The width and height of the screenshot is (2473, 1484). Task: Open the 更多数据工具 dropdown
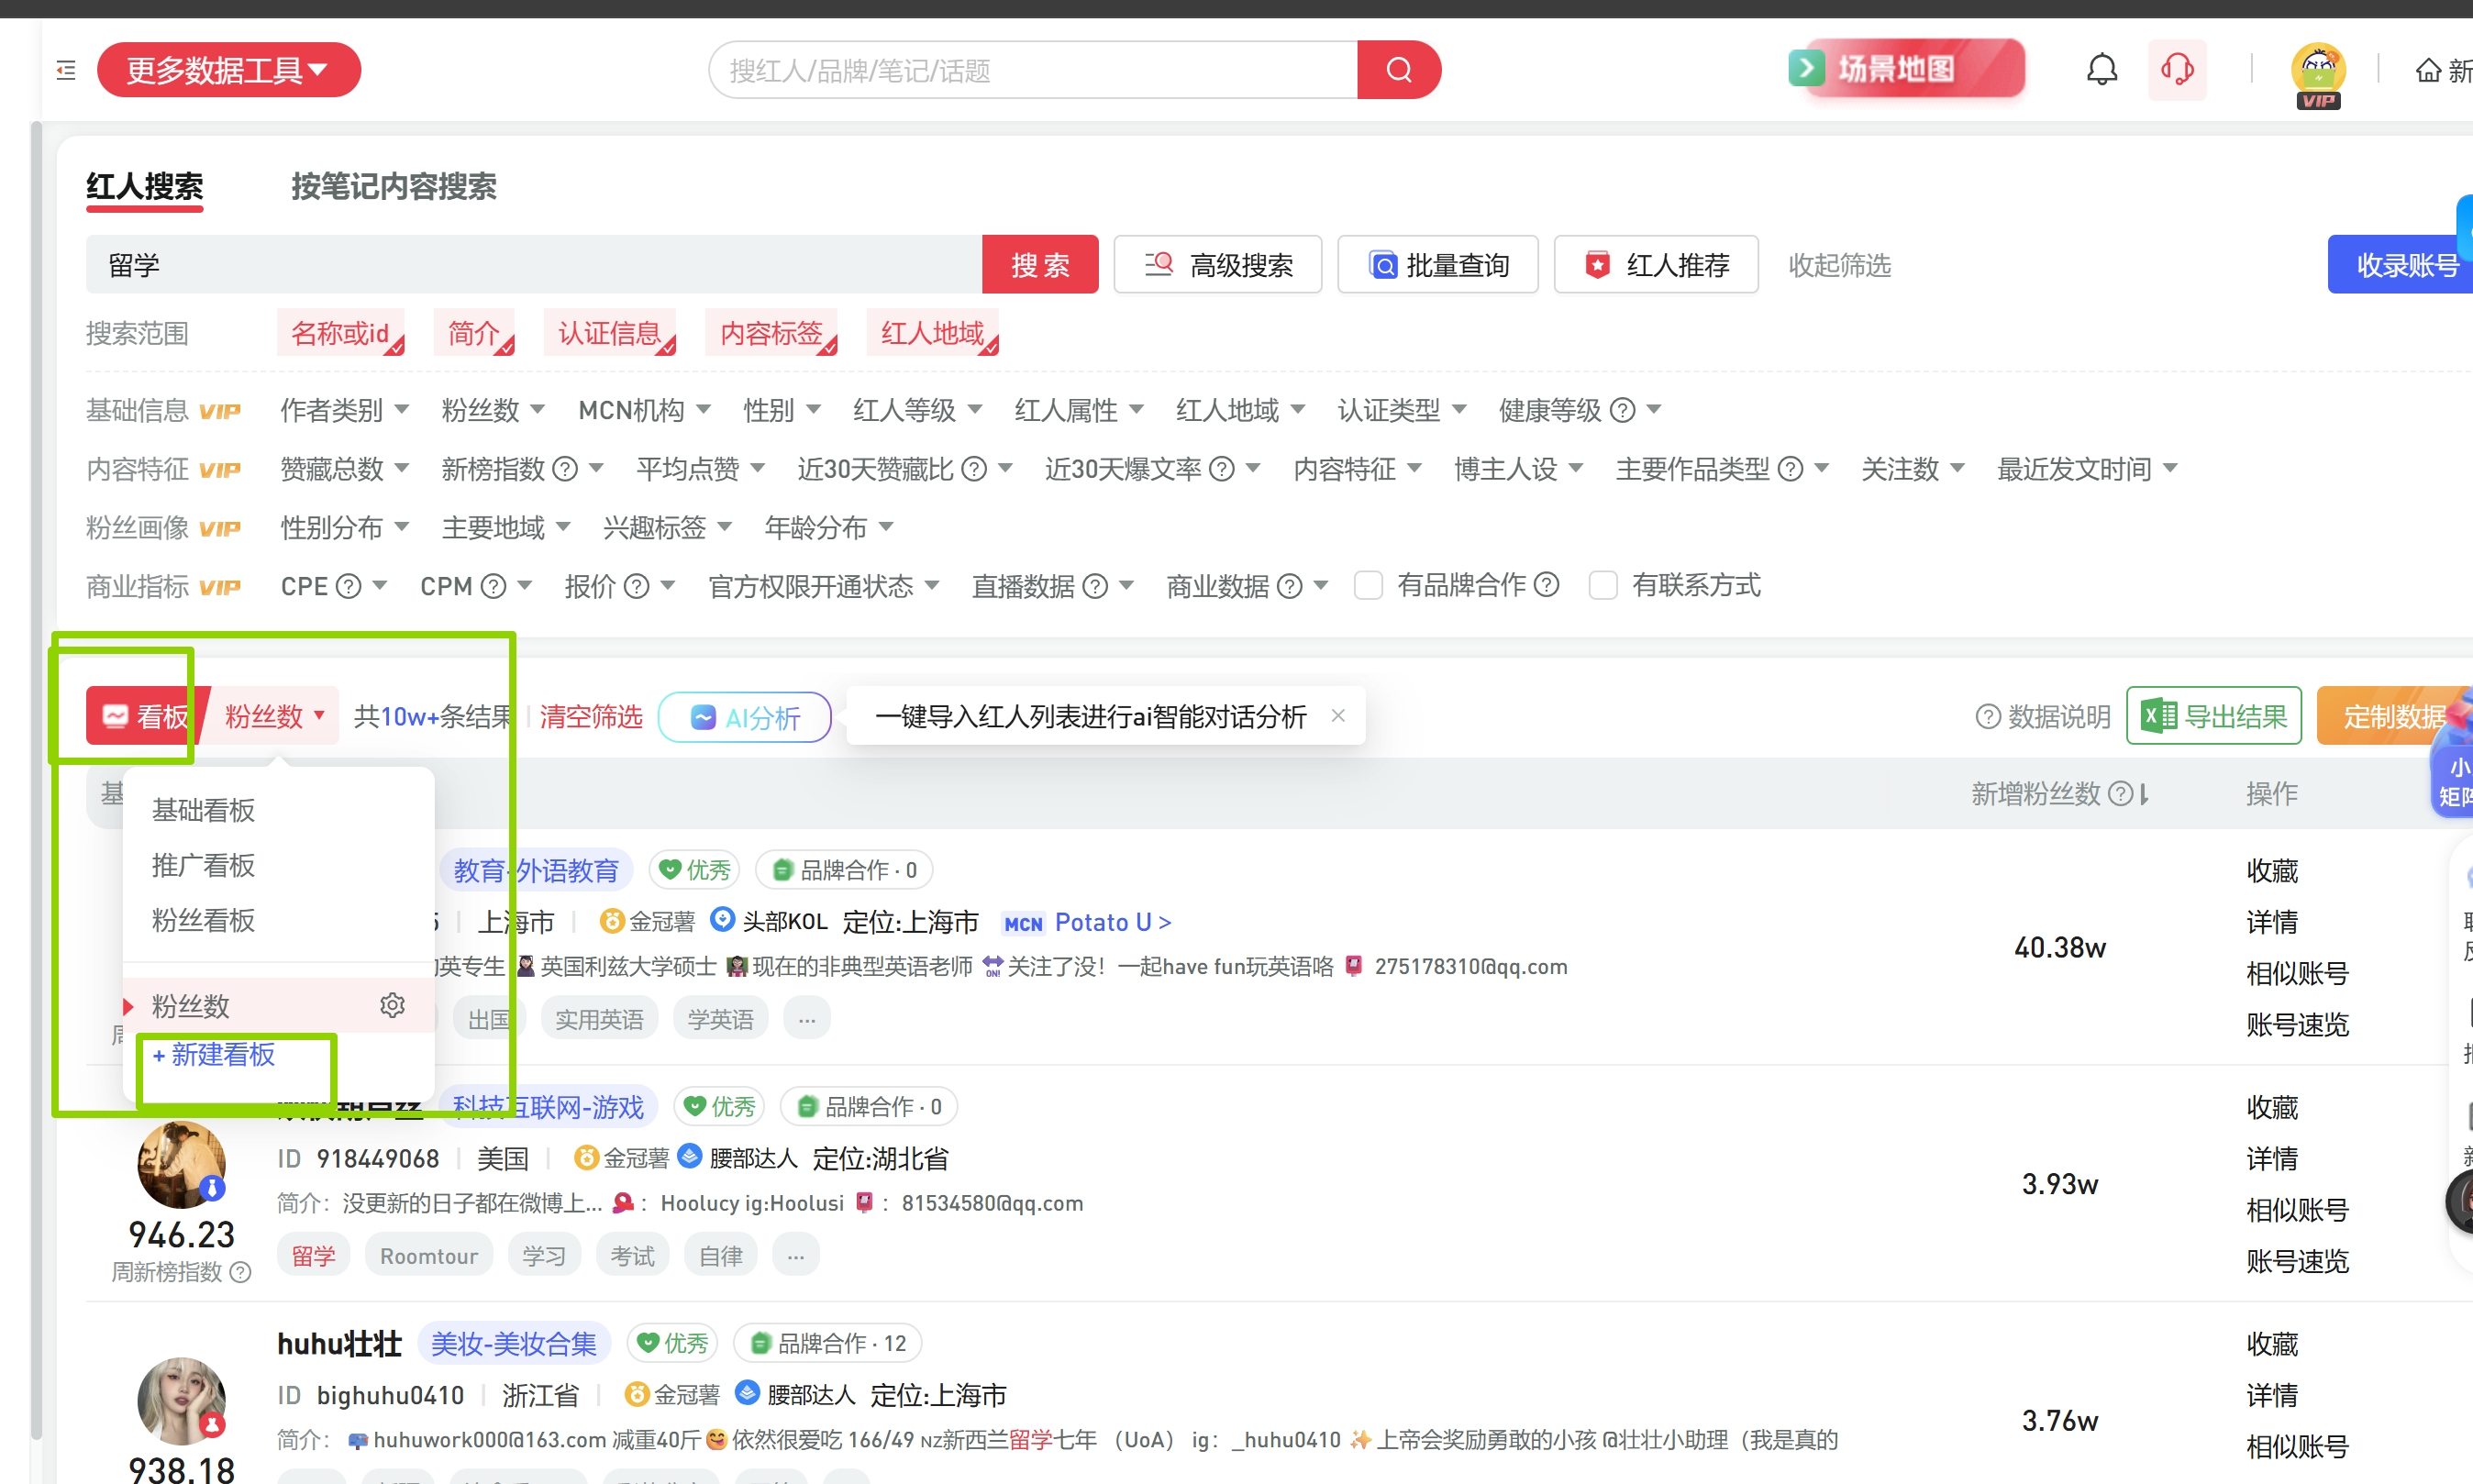[x=228, y=70]
